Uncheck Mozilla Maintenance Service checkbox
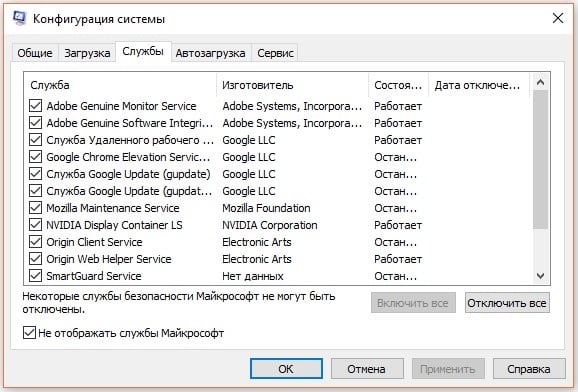This screenshot has width=578, height=392. (x=35, y=208)
